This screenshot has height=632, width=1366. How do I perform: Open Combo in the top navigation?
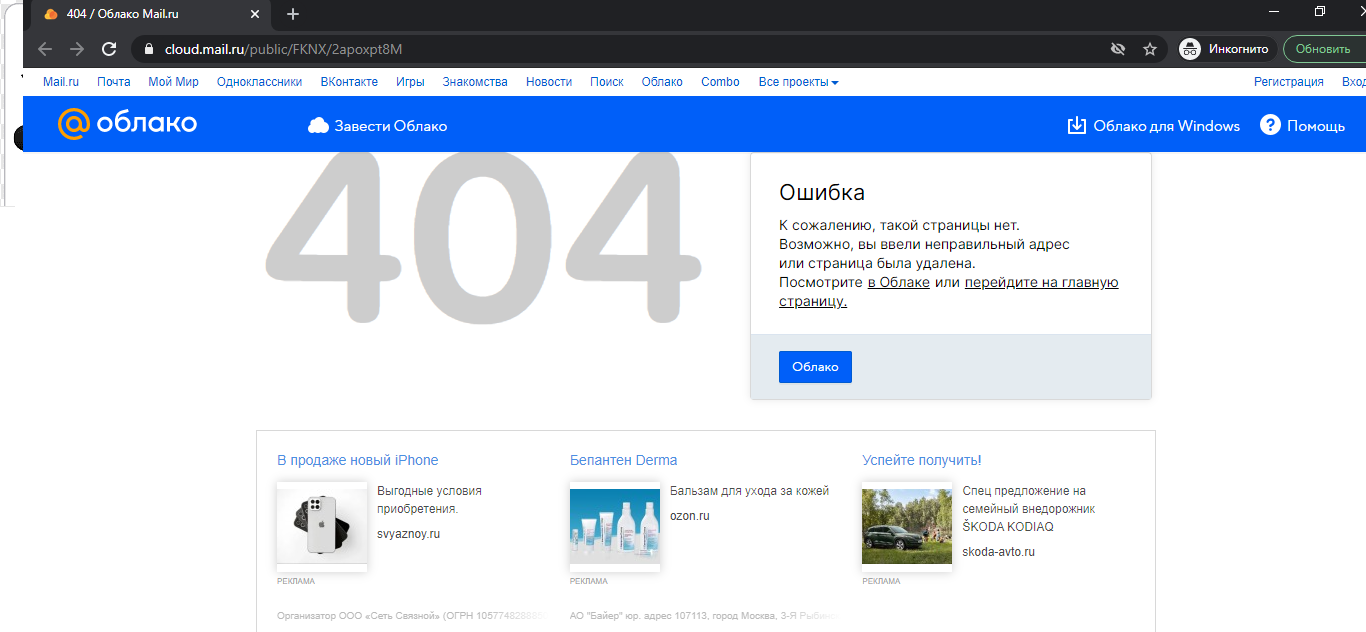tap(720, 82)
